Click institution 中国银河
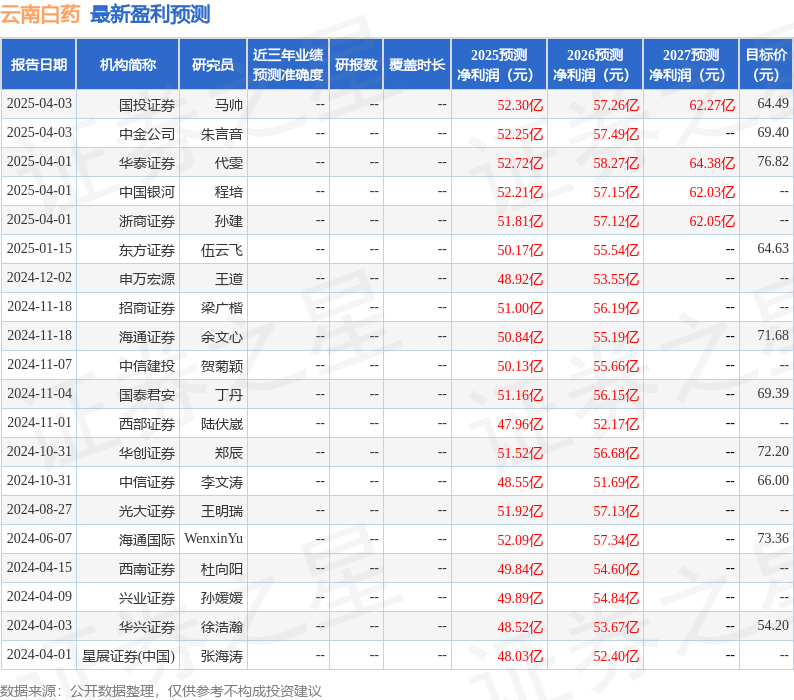 tap(147, 192)
